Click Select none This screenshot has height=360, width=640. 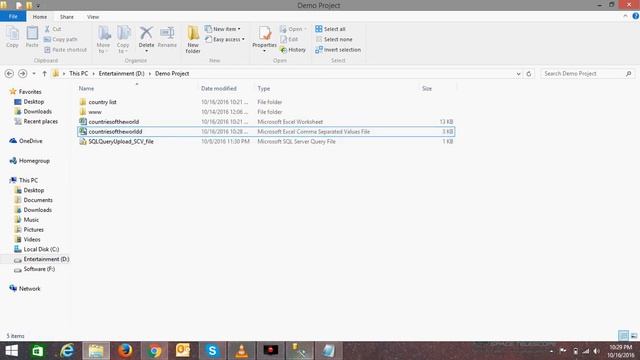coord(334,39)
